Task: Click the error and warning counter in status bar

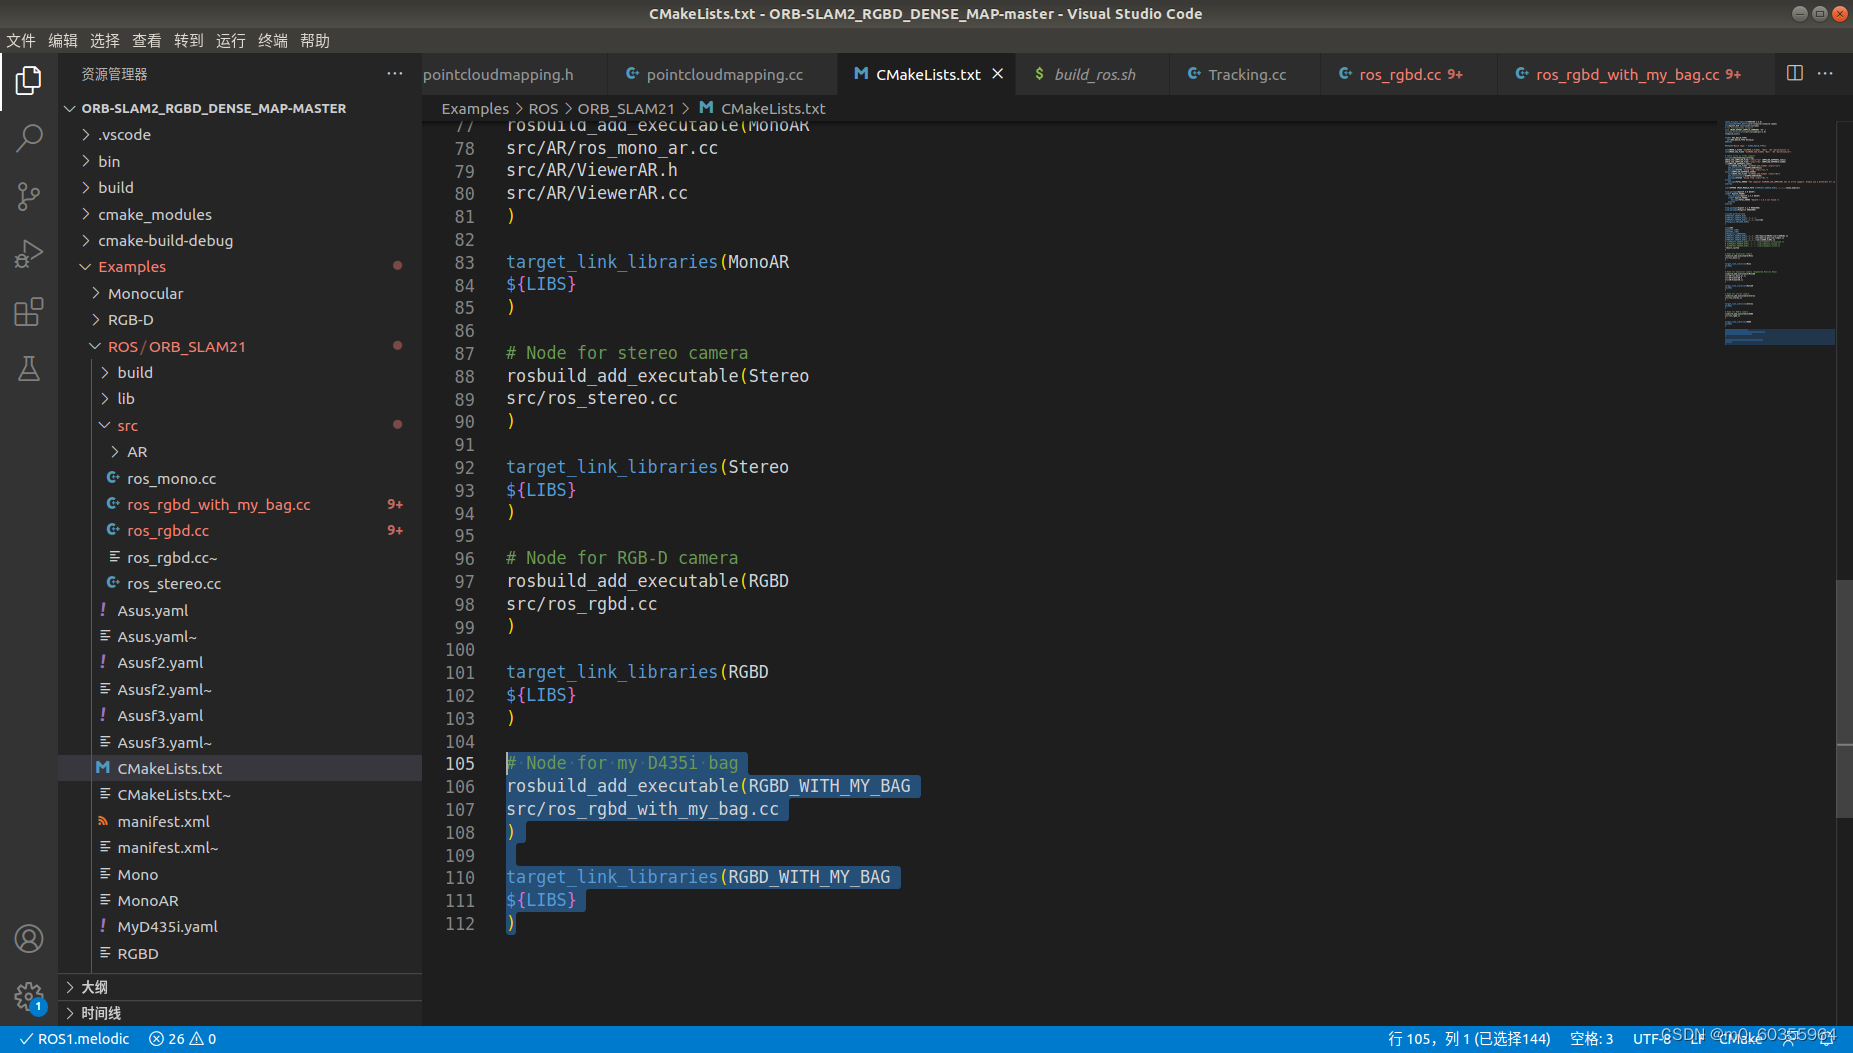Action: pyautogui.click(x=182, y=1038)
